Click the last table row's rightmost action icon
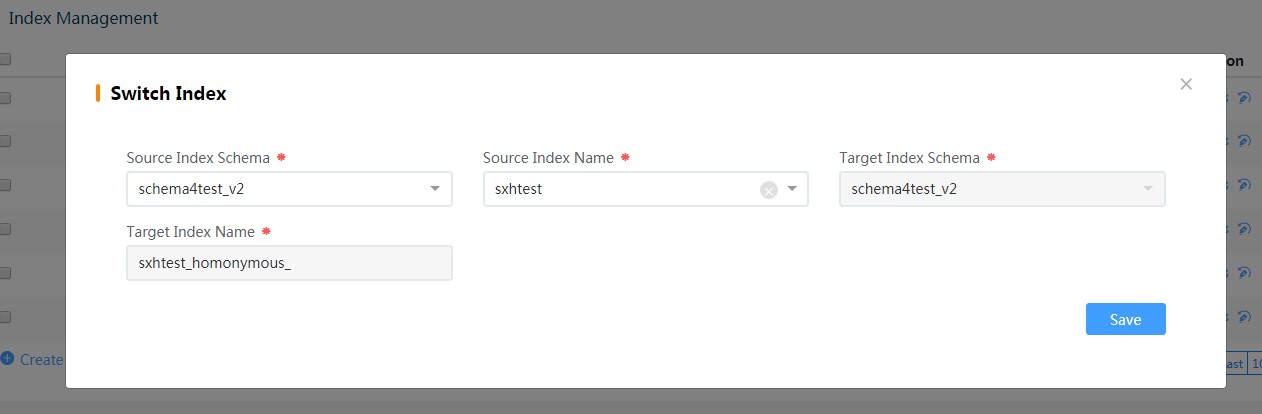The image size is (1262, 414). [1244, 317]
